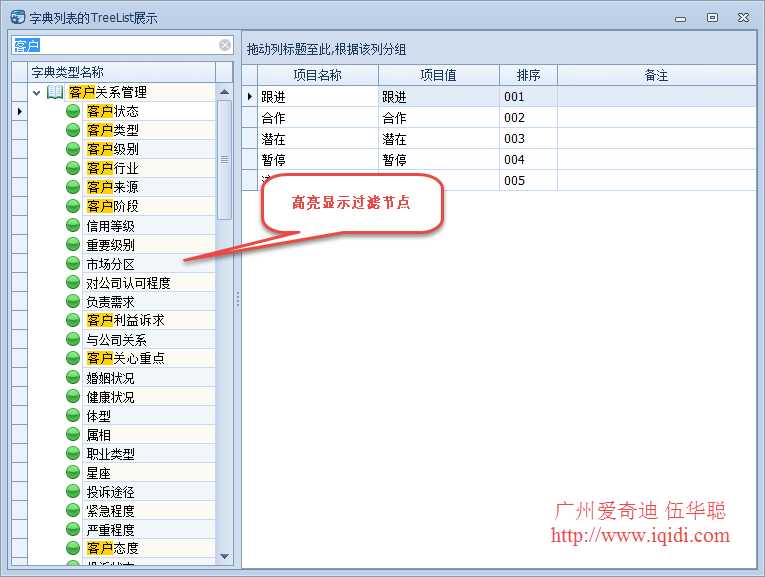This screenshot has width=765, height=577.
Task: Click the tree vertical scrollbar thumb
Action: tap(224, 159)
